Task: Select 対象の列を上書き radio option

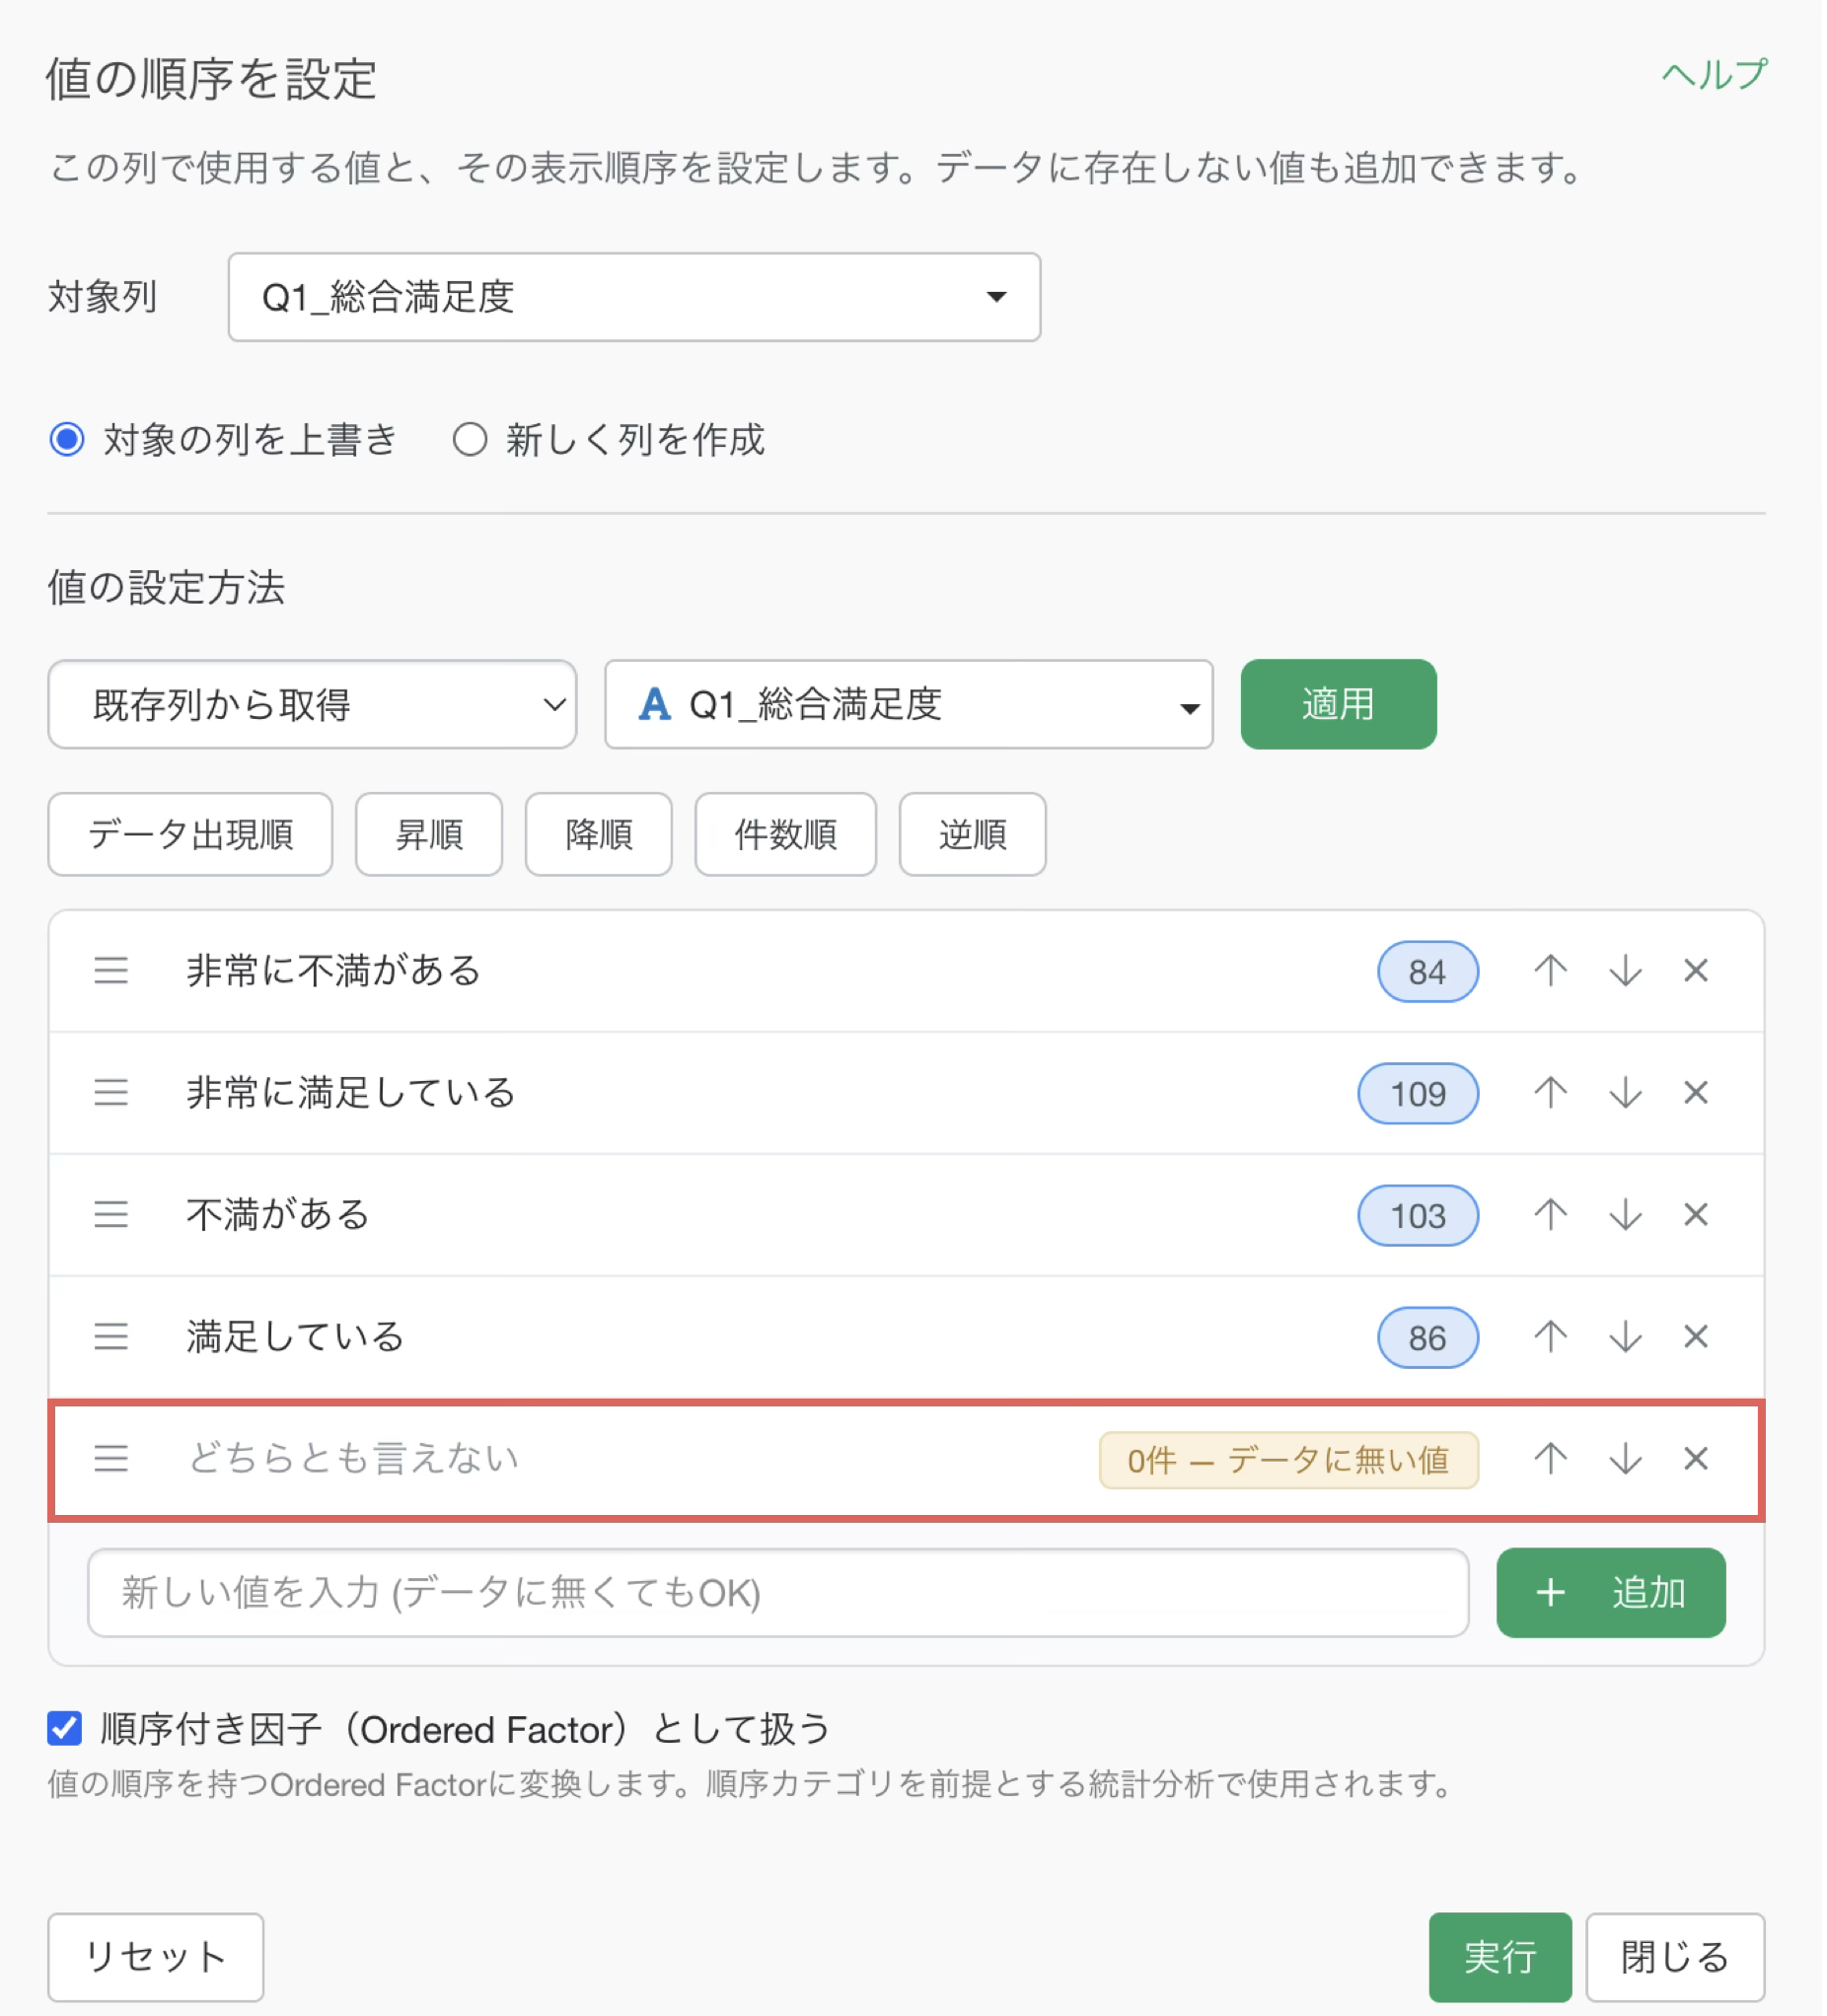Action: pyautogui.click(x=67, y=440)
